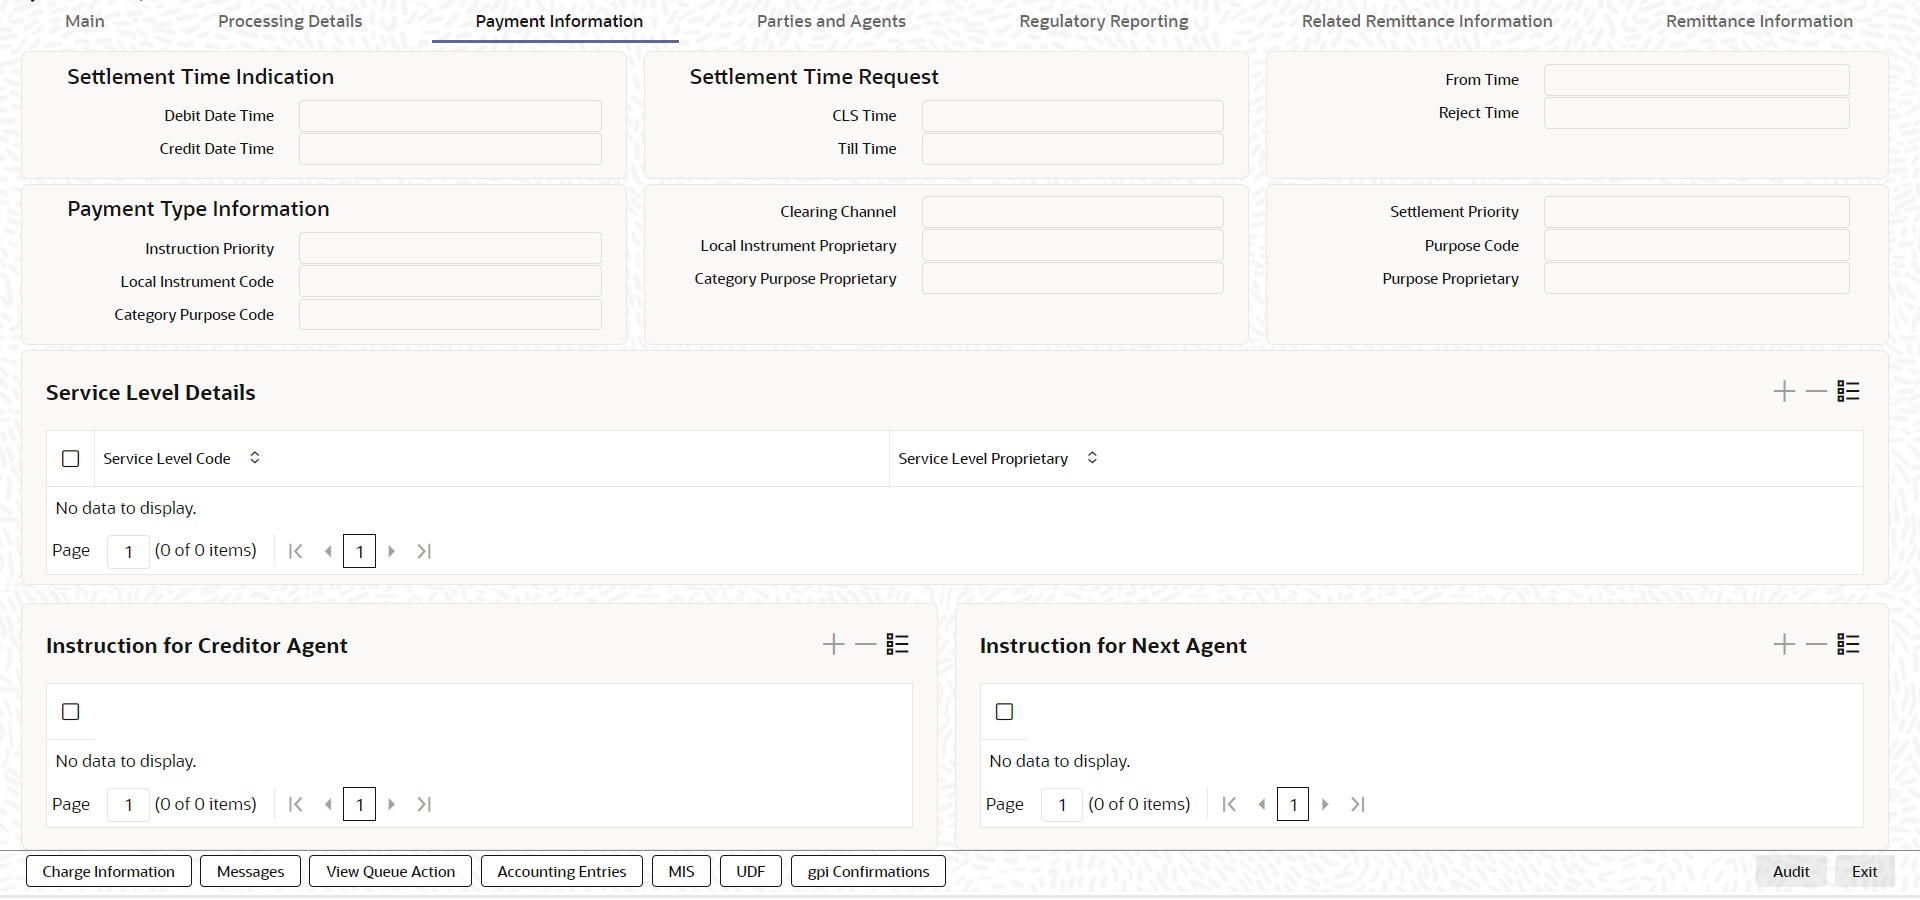Go to previous page in Service Level Details
1920x900 pixels.
click(x=328, y=551)
